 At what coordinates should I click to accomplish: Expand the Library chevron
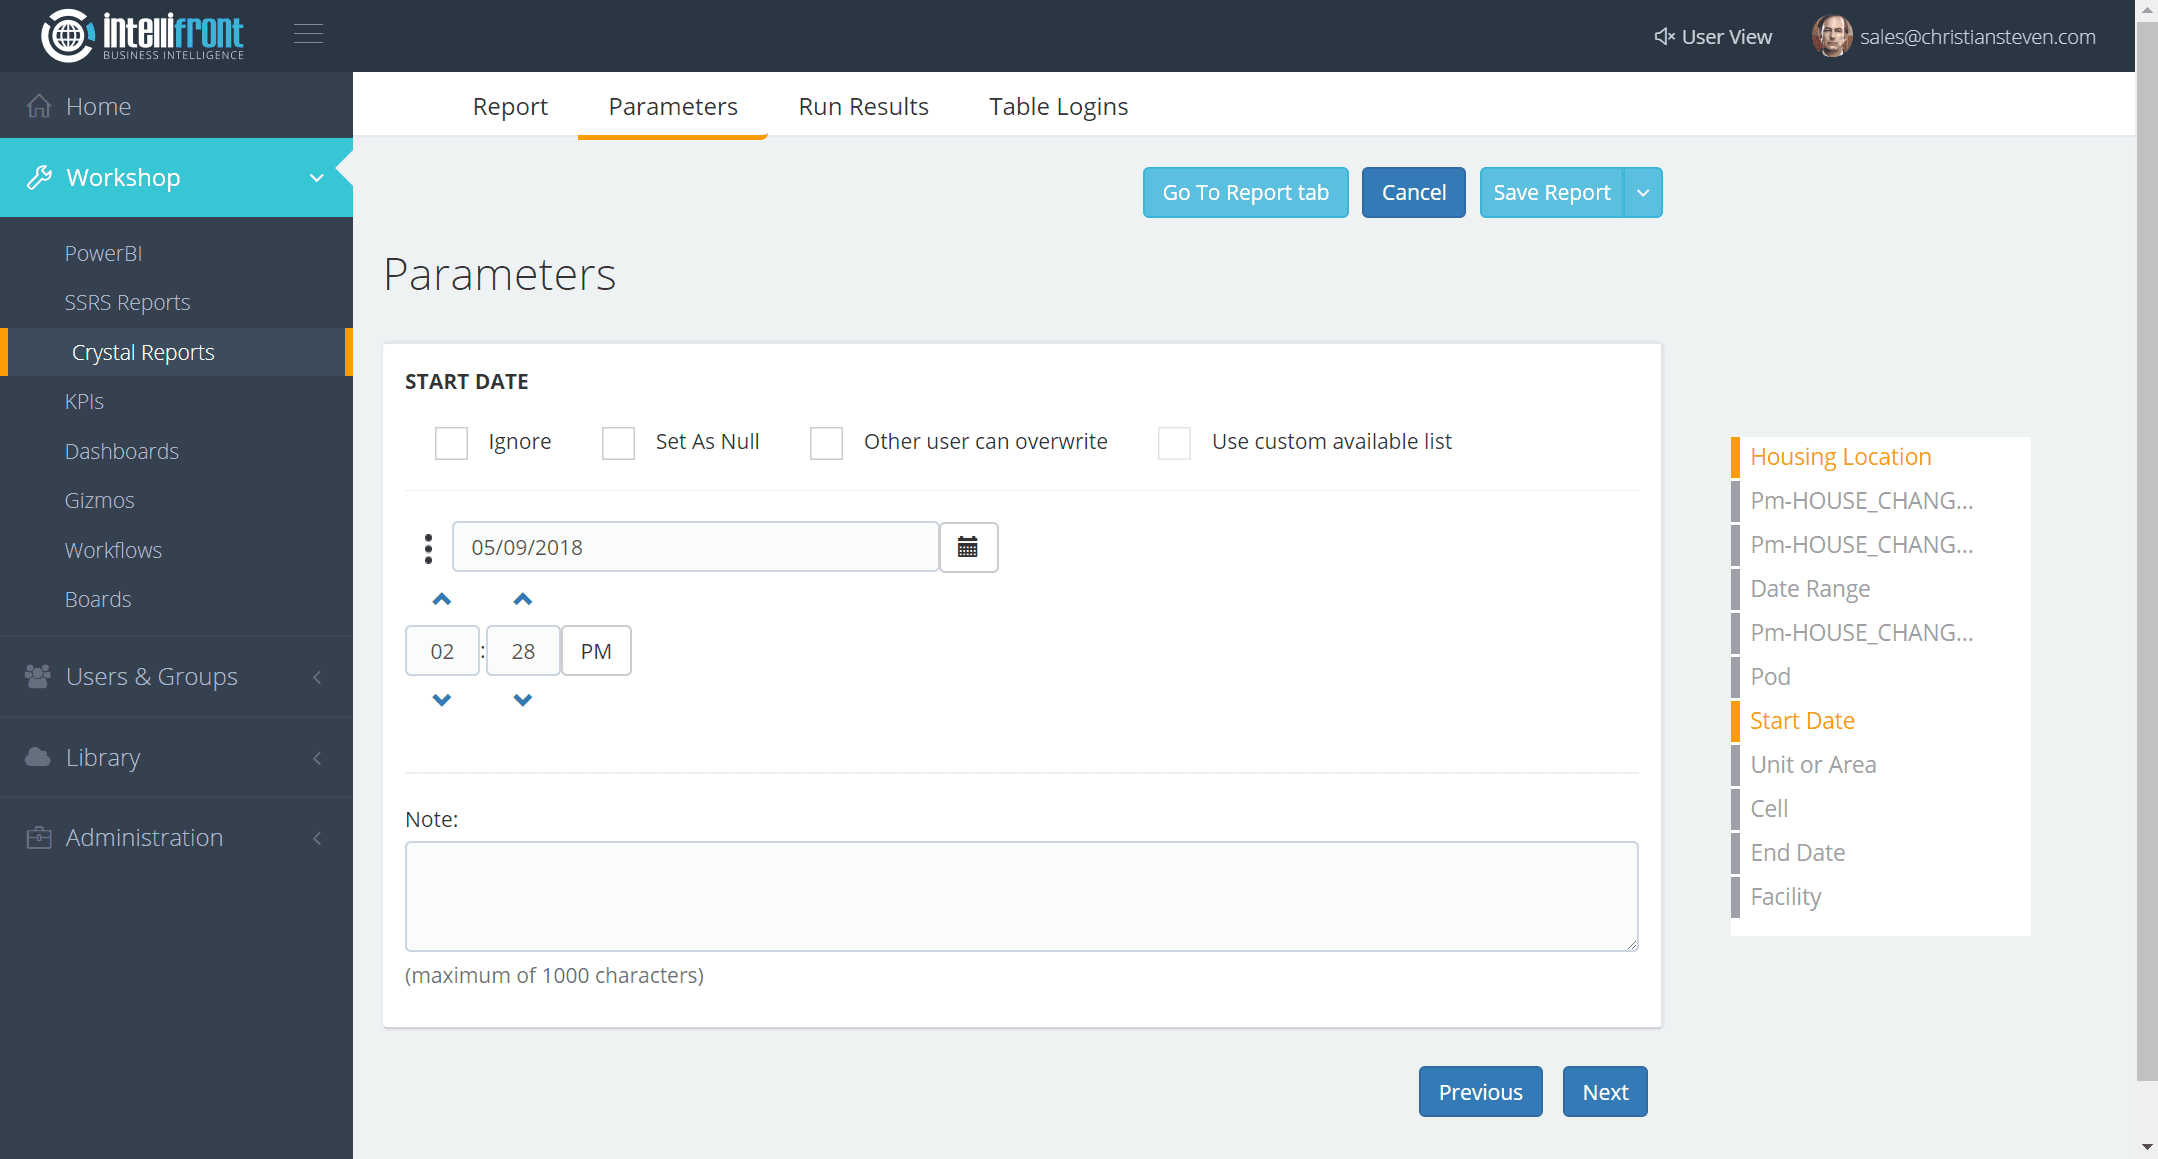pos(317,758)
